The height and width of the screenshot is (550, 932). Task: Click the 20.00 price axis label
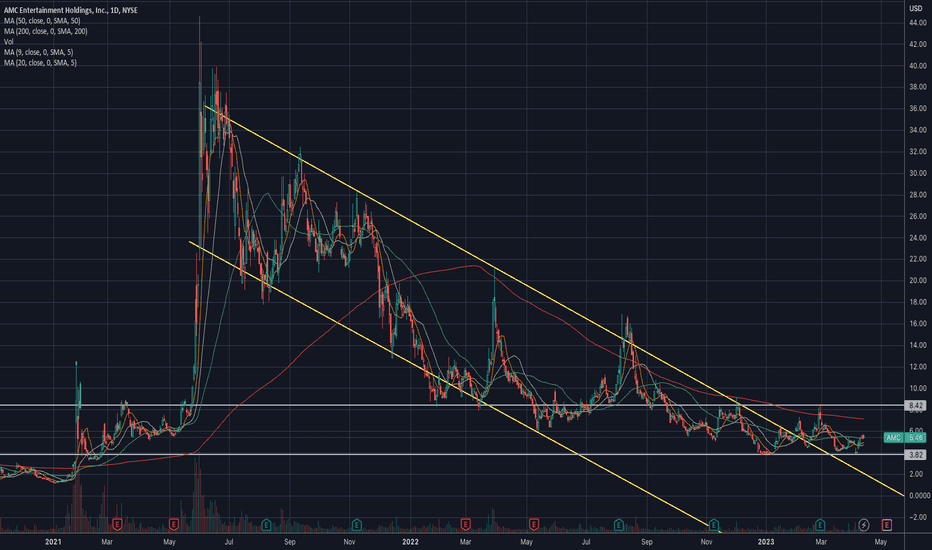pyautogui.click(x=918, y=281)
